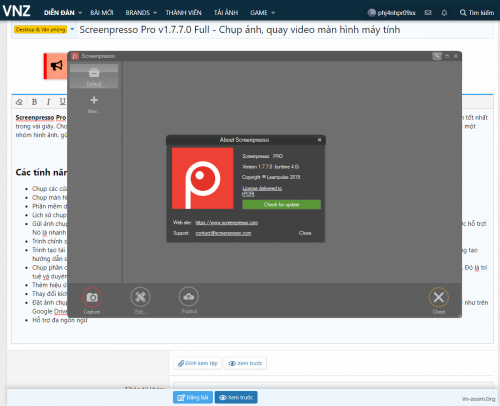The width and height of the screenshot is (500, 406).
Task: Click the megaphone announcement icon
Action: pos(57,66)
